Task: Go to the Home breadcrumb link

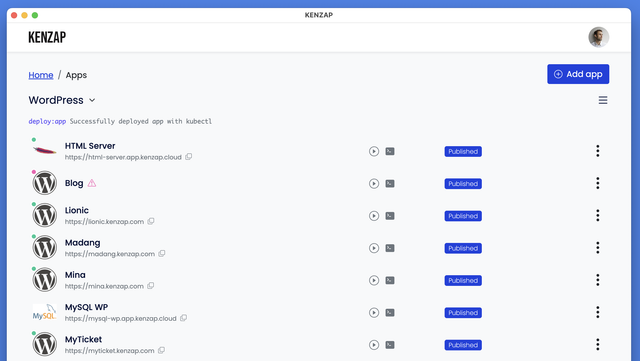Action: point(41,75)
